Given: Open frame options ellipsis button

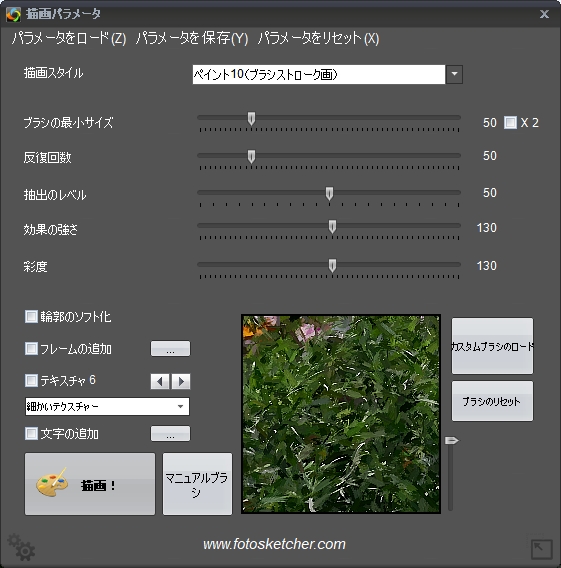Looking at the screenshot, I should click(x=170, y=348).
